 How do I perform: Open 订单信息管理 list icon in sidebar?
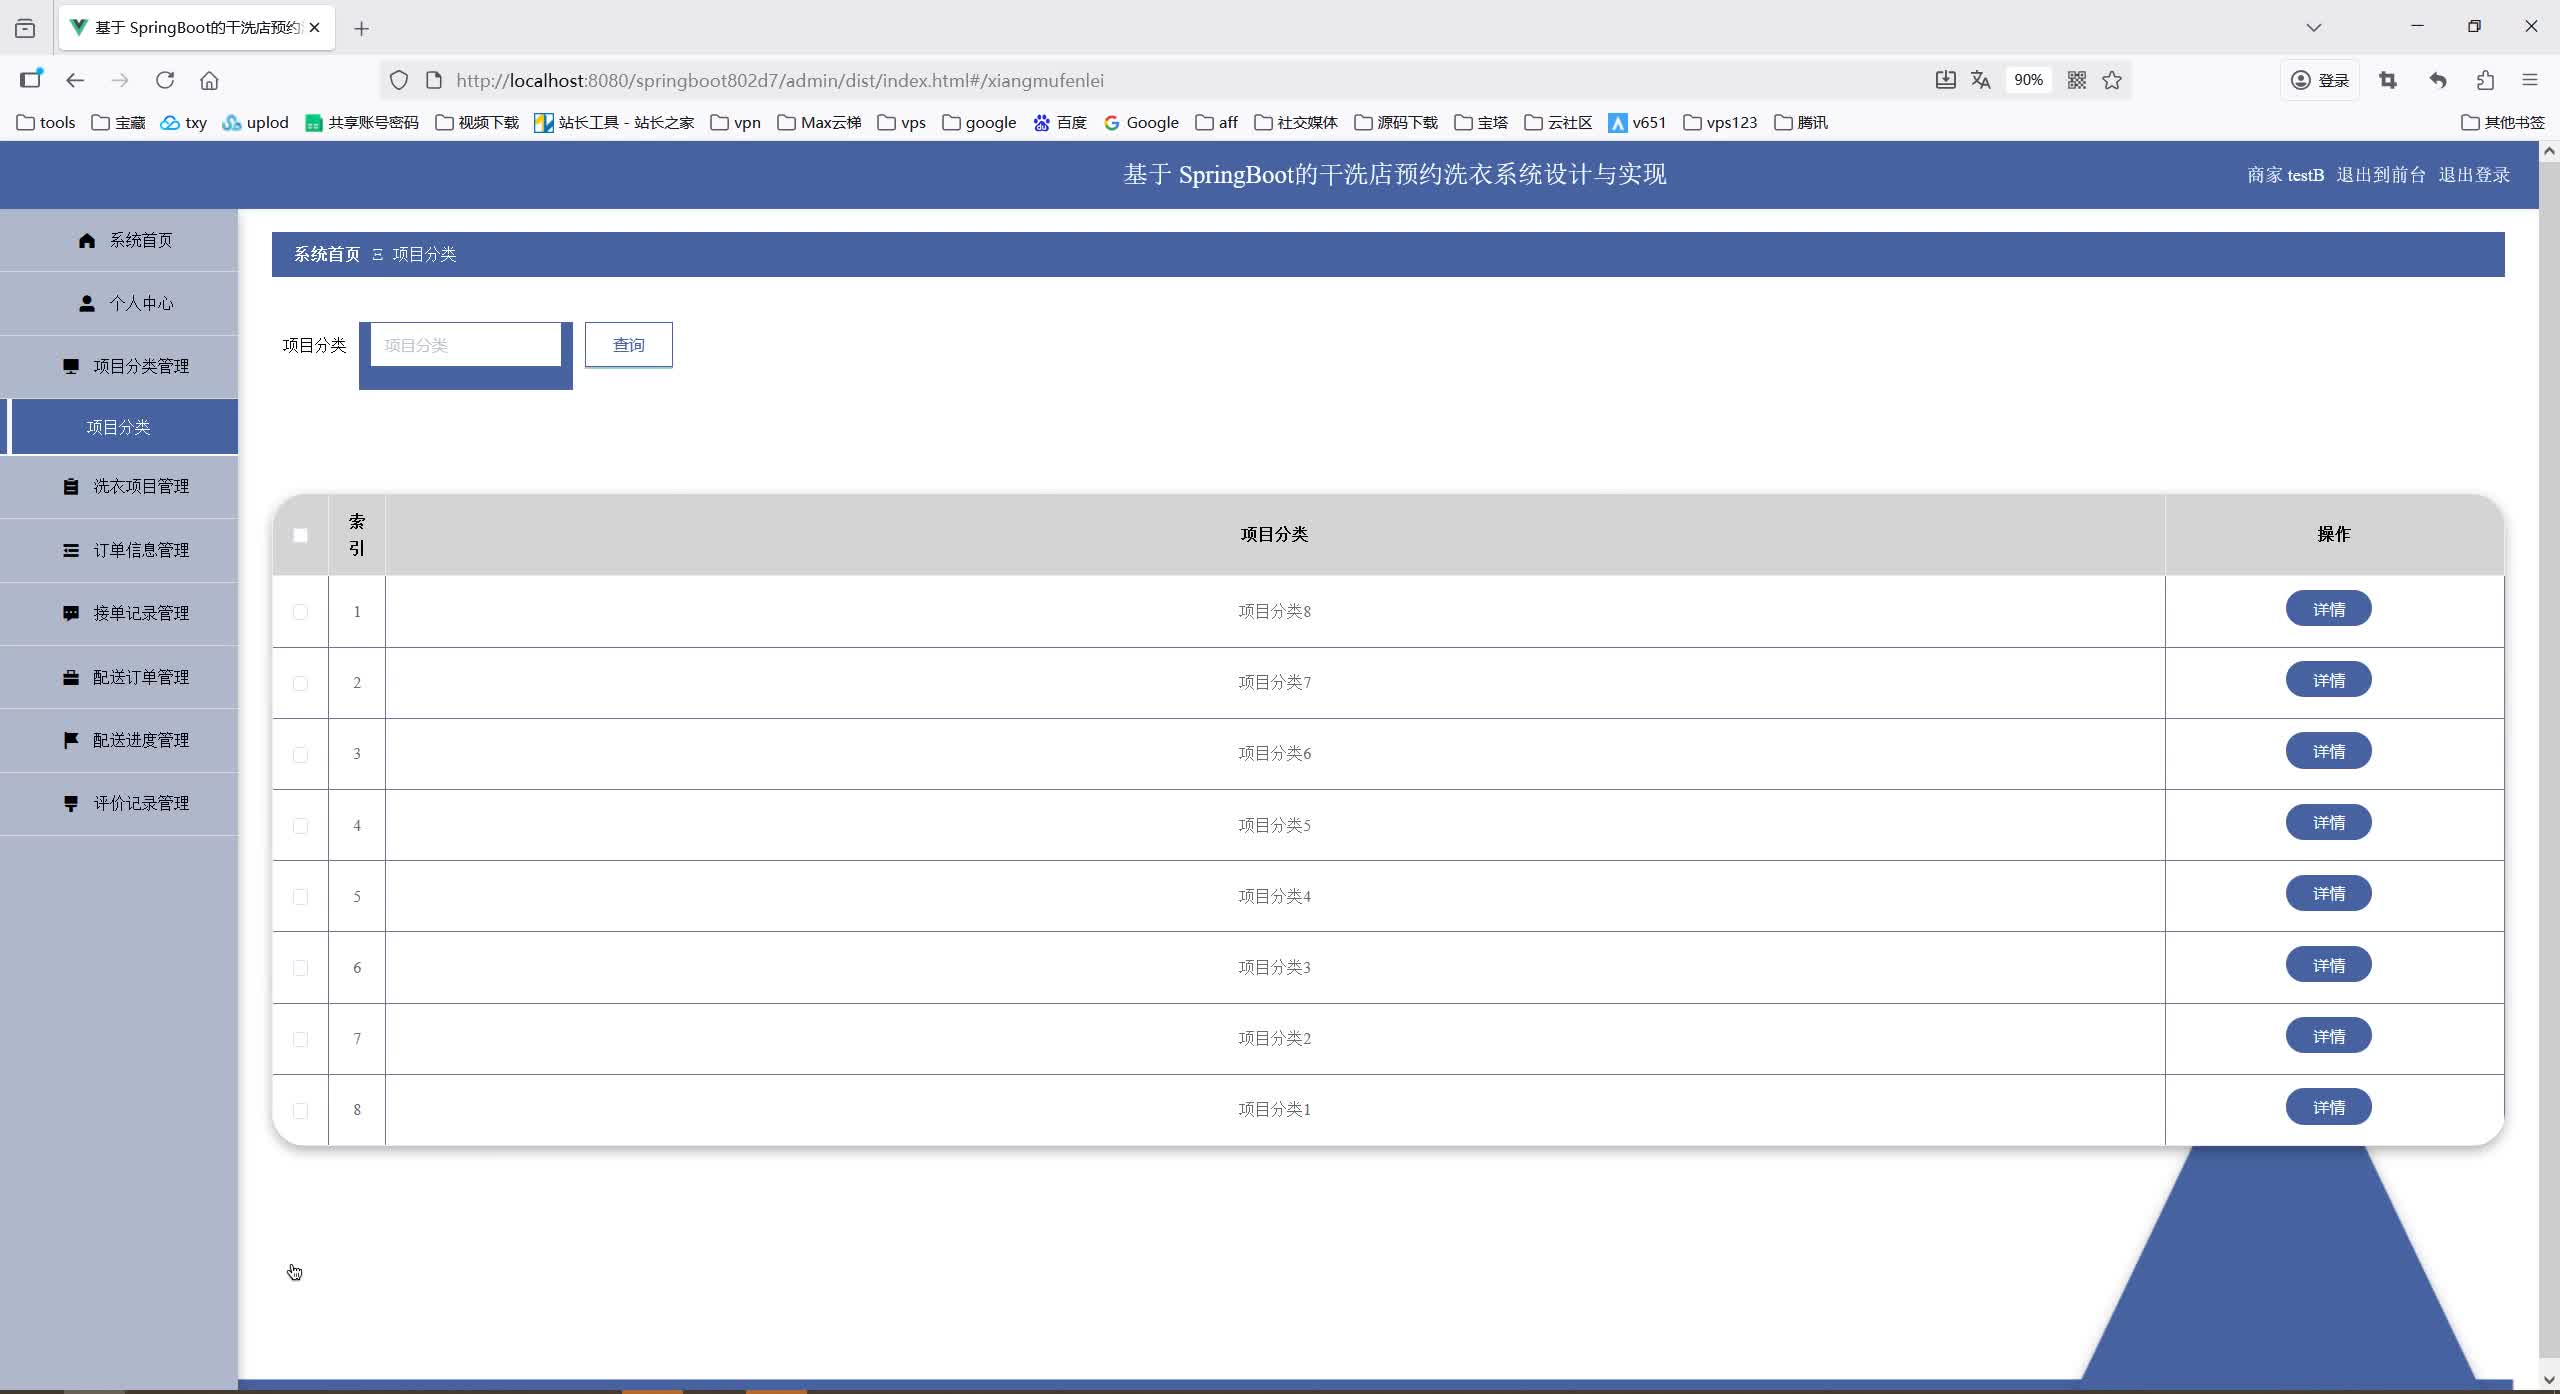[x=70, y=549]
